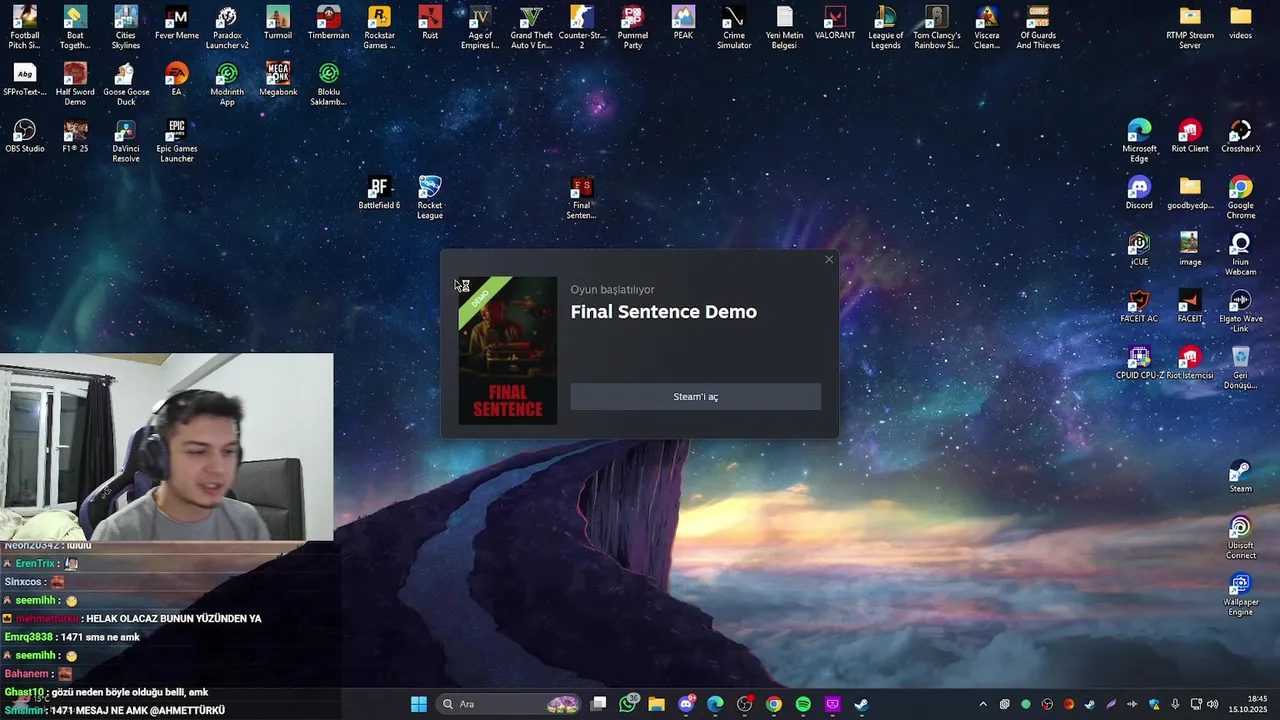Expand the hidden system tray icons
The image size is (1280, 720).
pos(982,704)
